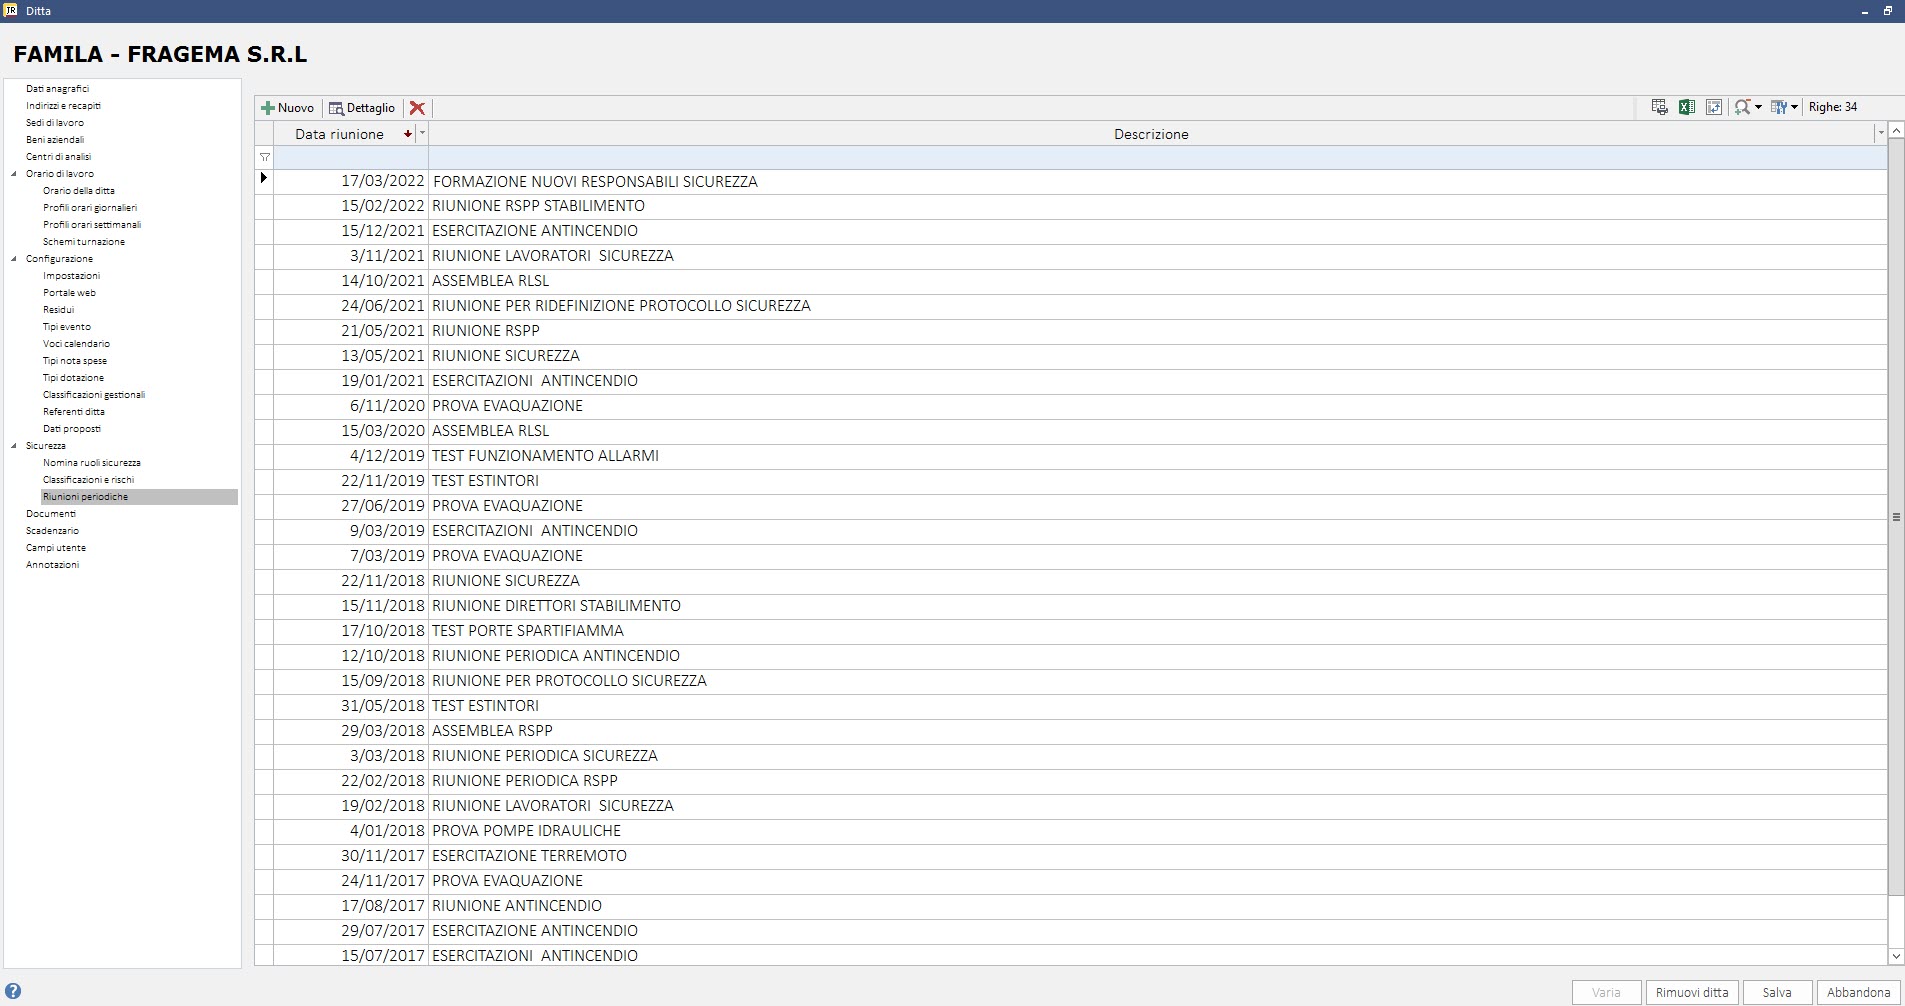1905x1006 pixels.
Task: Collapse the Configurazione tree node
Action: 14,259
